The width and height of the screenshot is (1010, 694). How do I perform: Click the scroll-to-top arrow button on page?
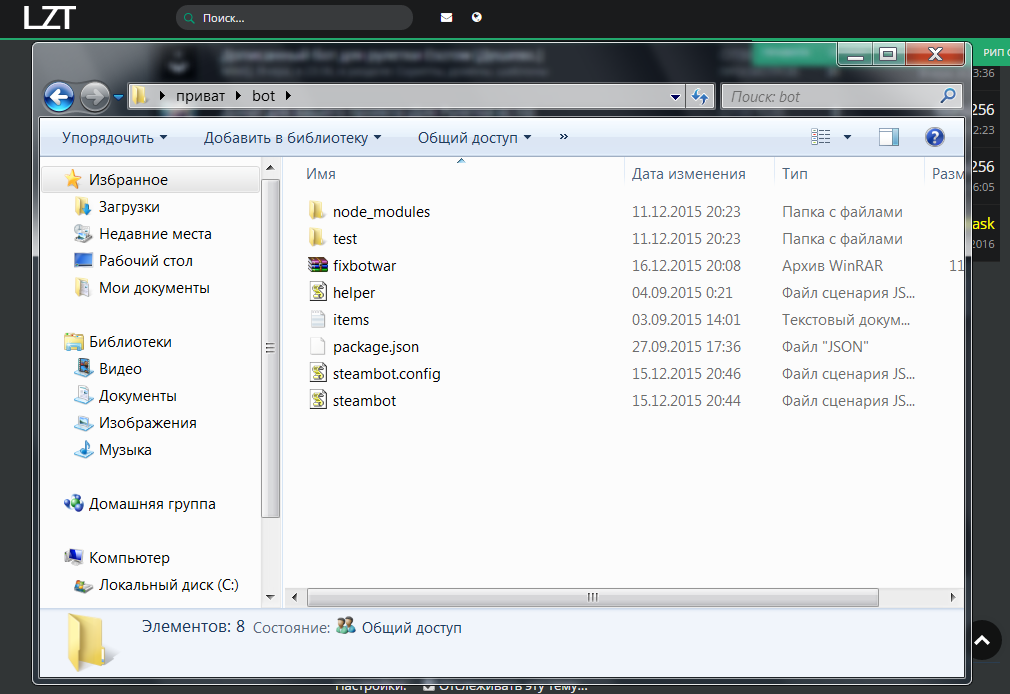tap(982, 640)
